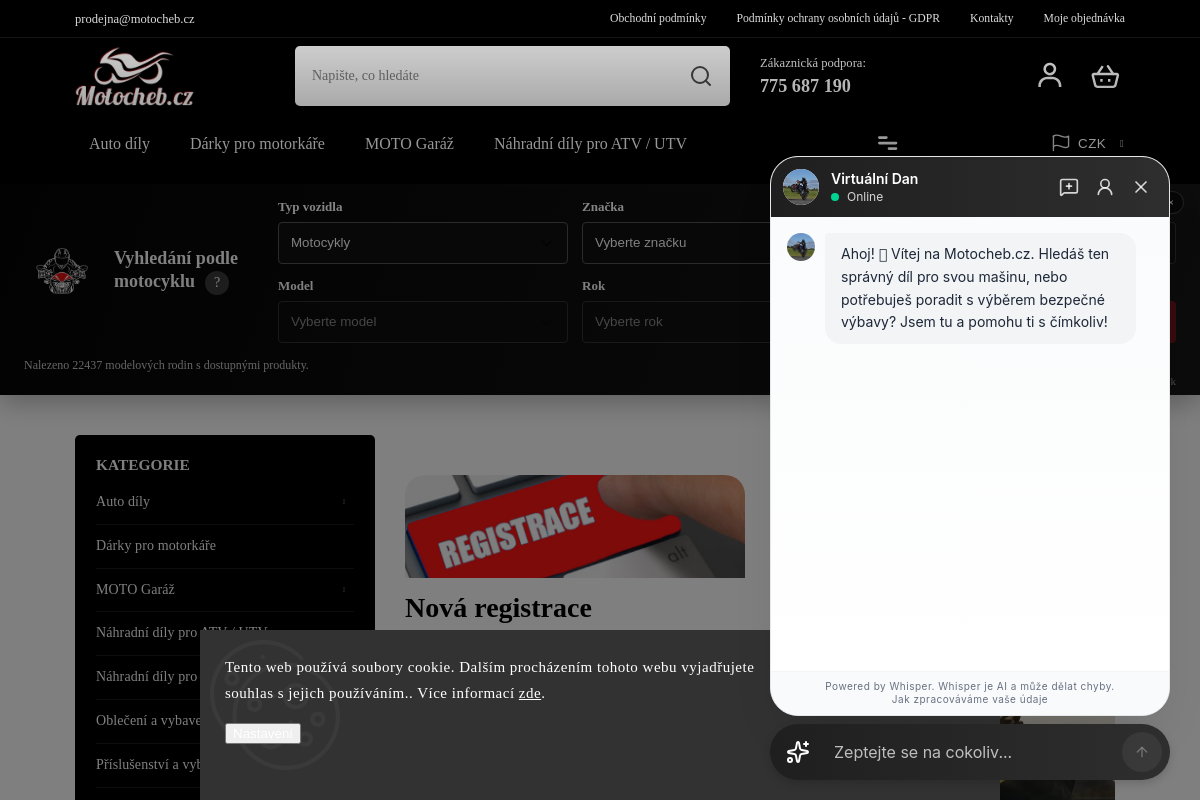
Task: Open the Vyberte model dropdown
Action: (423, 322)
